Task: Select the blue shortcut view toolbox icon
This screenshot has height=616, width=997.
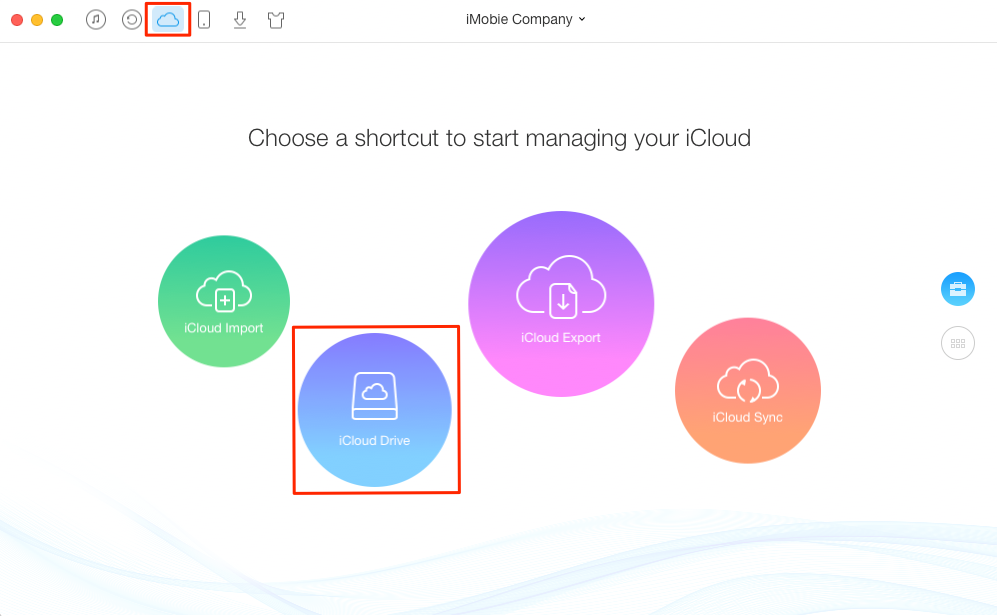Action: tap(958, 289)
